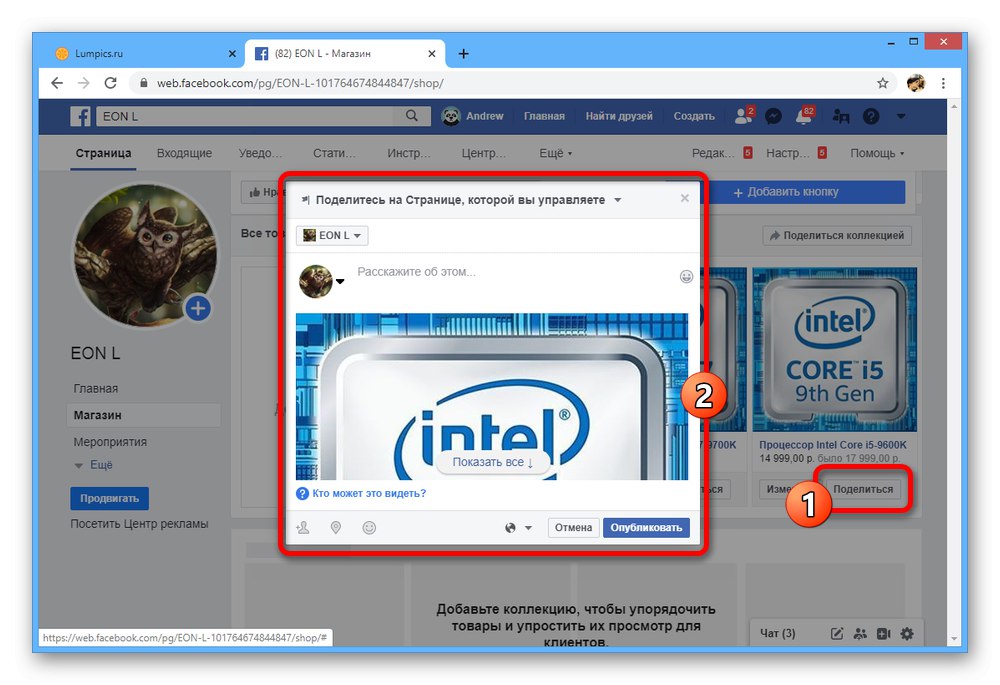
Task: Expand Ещё in left sidebar
Action: (x=94, y=465)
